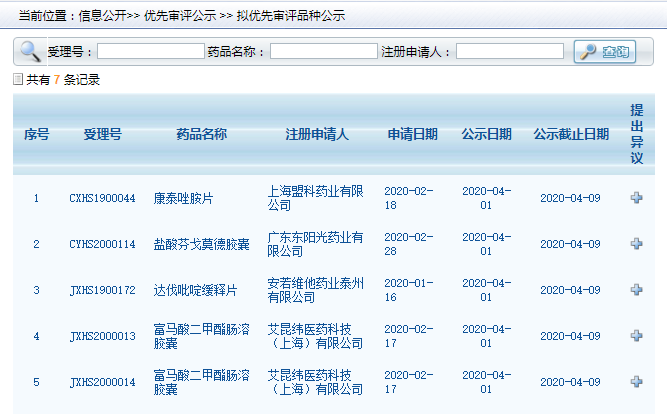Click the 公示日期 column header

[x=487, y=134]
